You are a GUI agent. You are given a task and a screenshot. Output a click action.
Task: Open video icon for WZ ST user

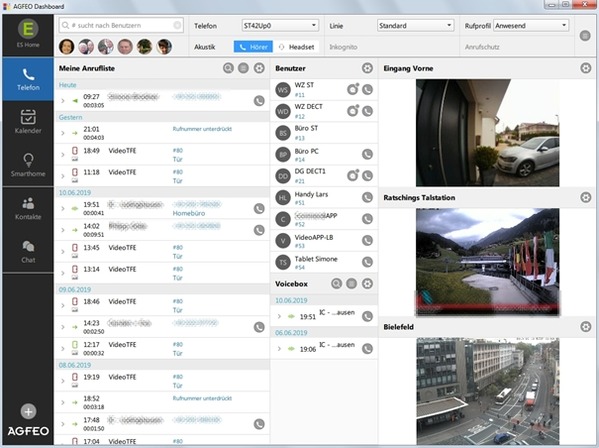(x=353, y=89)
